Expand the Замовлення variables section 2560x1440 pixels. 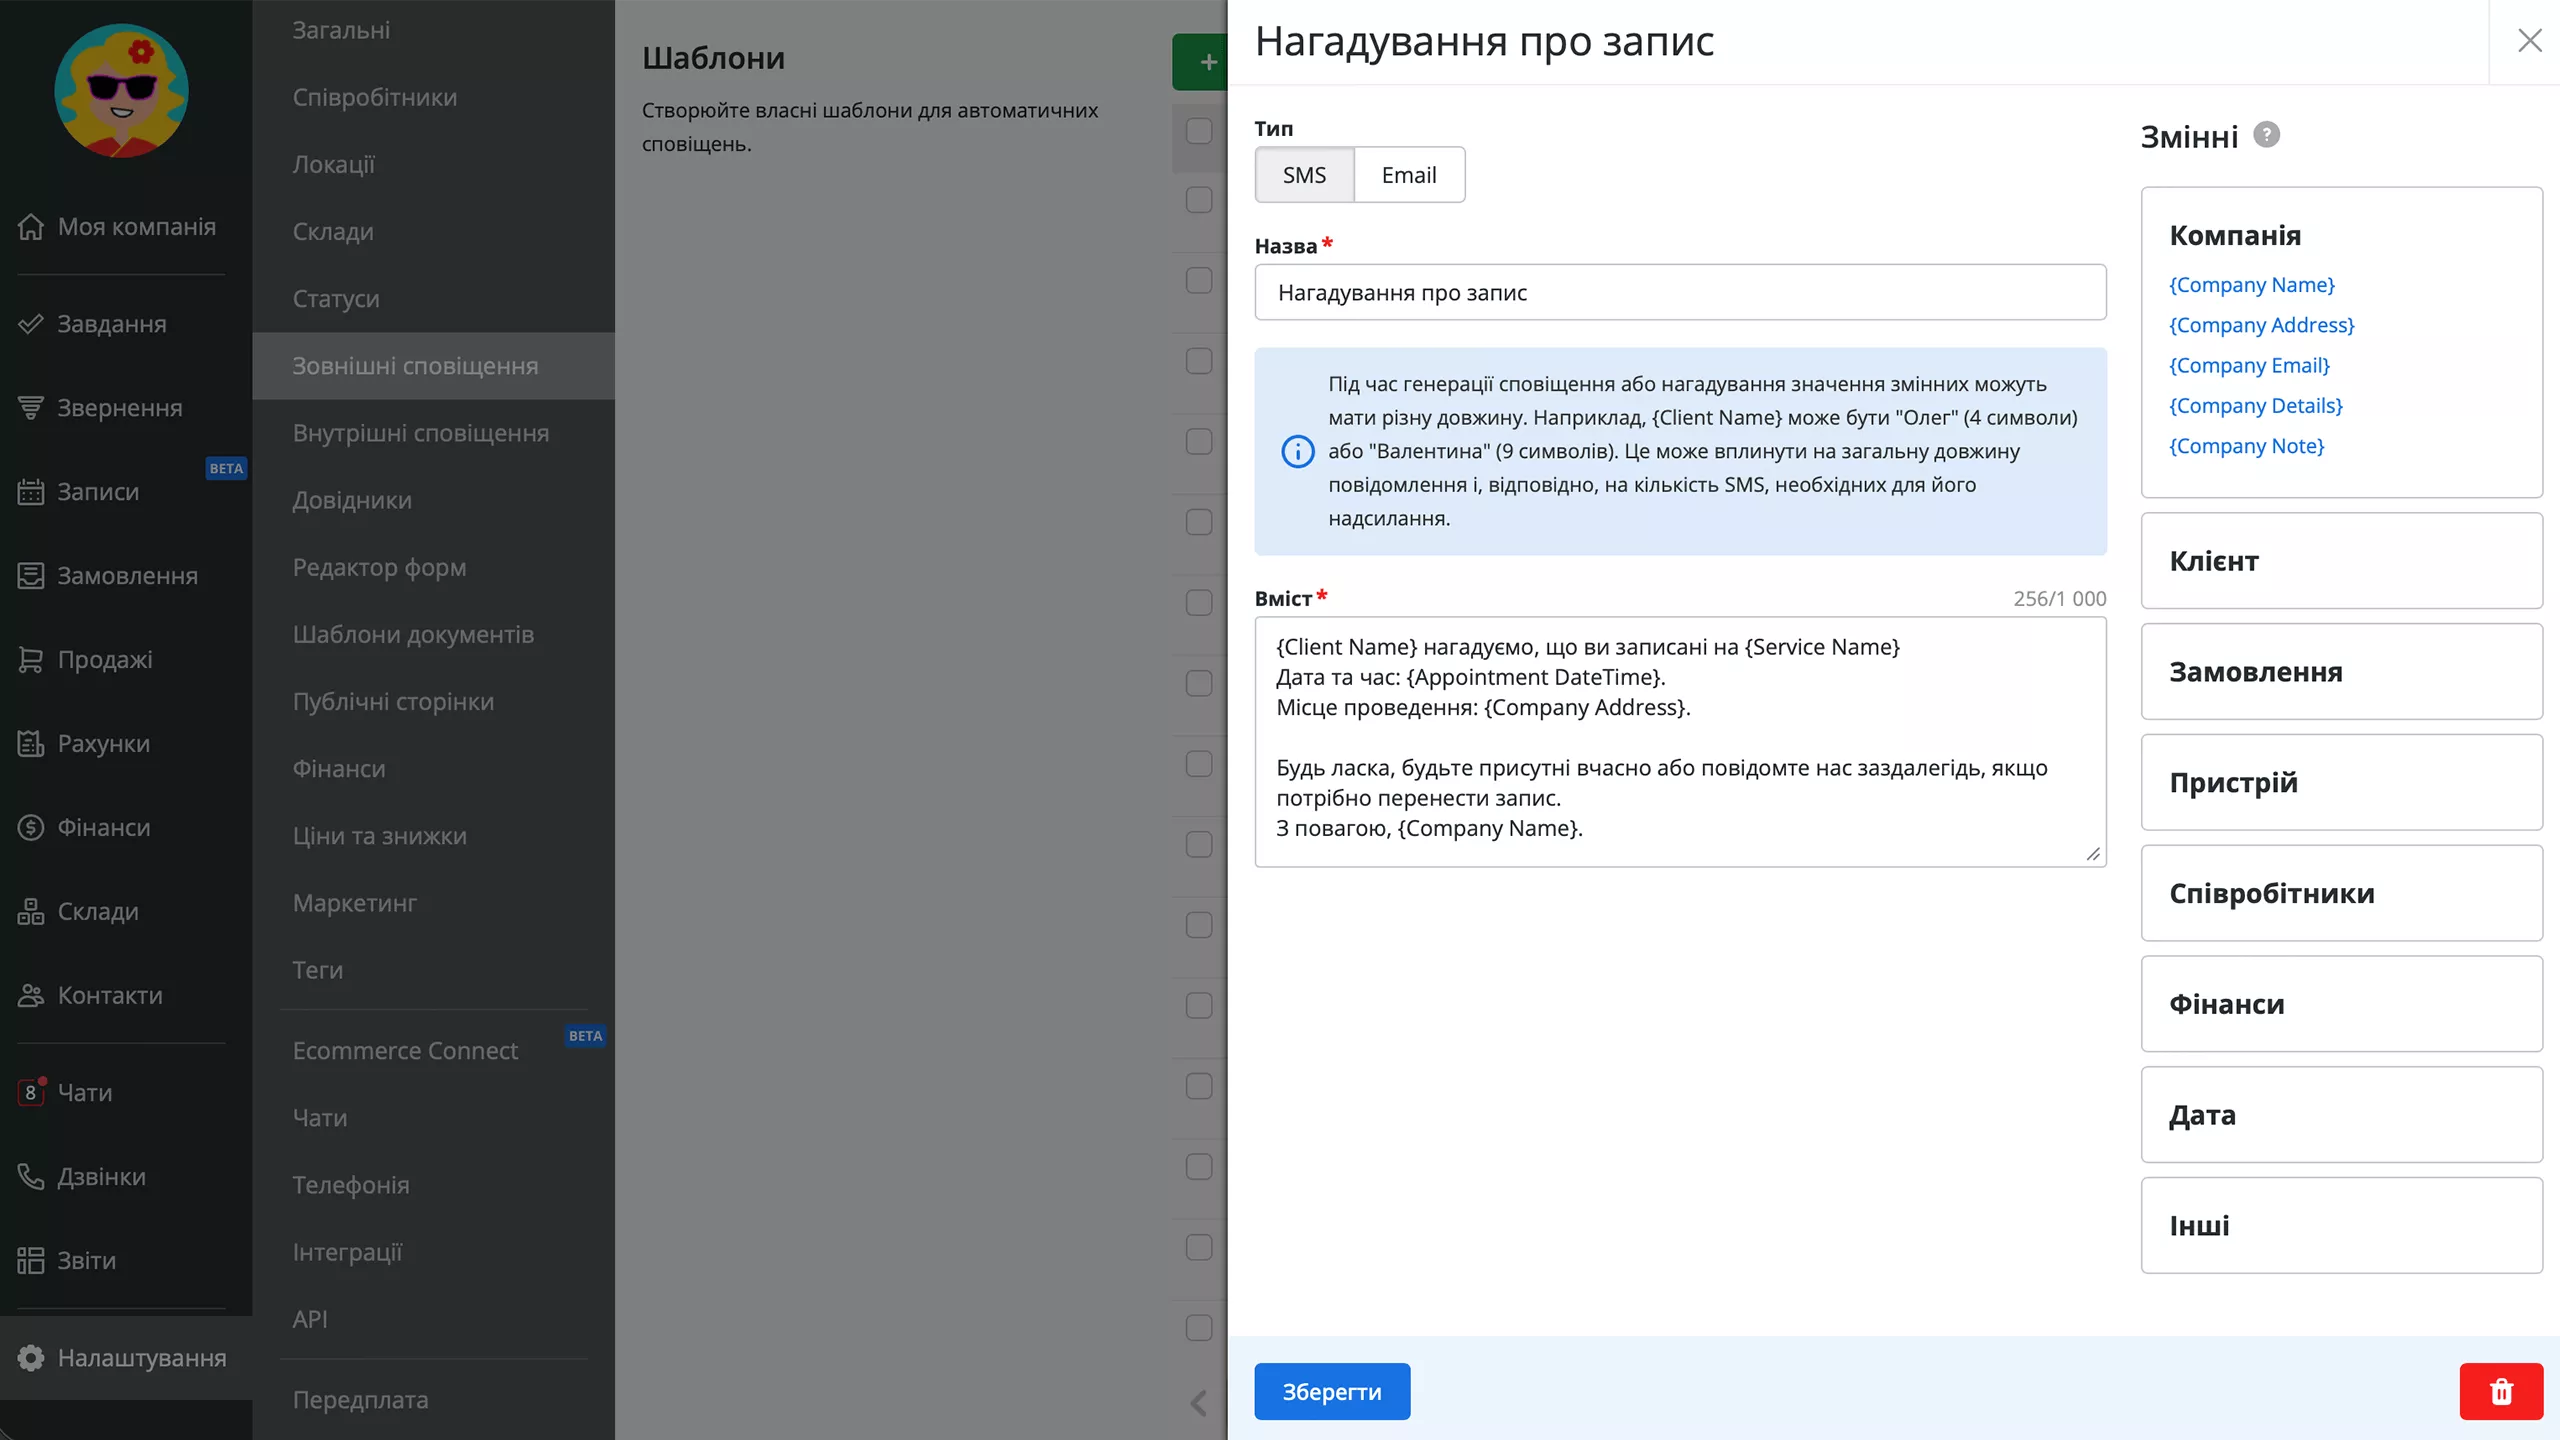[2341, 672]
